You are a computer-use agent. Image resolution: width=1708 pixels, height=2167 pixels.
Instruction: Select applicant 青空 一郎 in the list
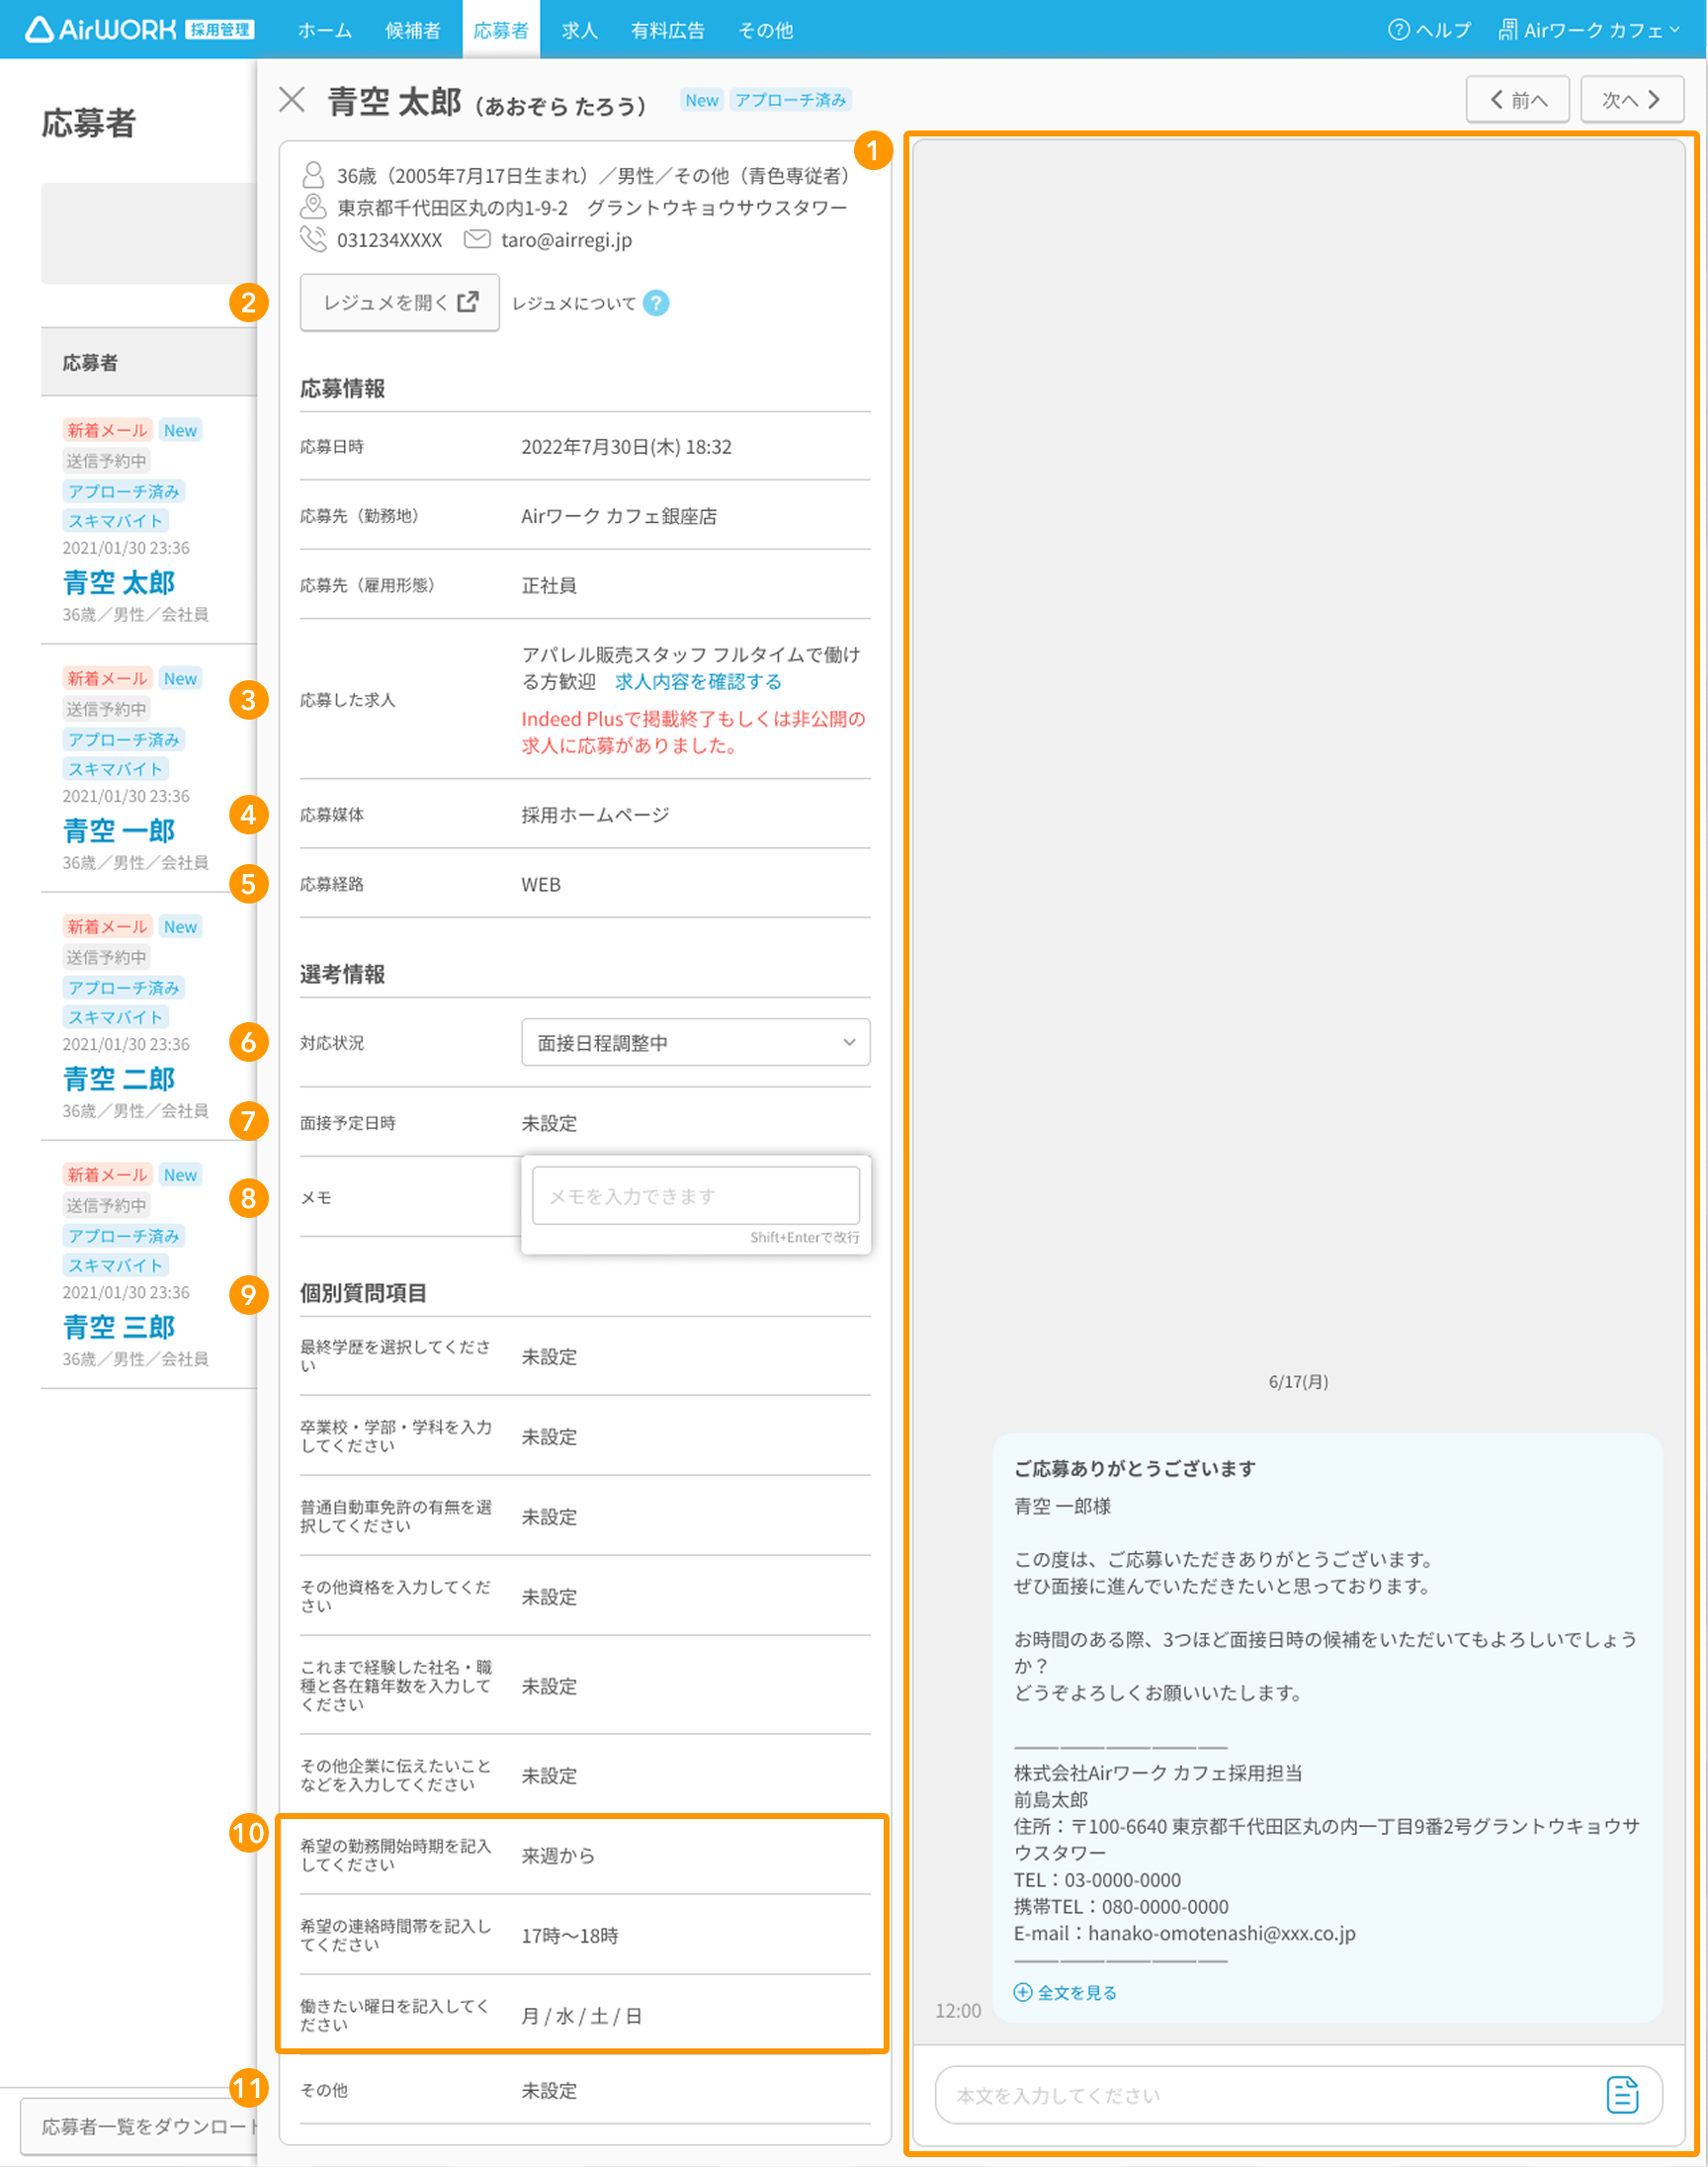coord(119,830)
